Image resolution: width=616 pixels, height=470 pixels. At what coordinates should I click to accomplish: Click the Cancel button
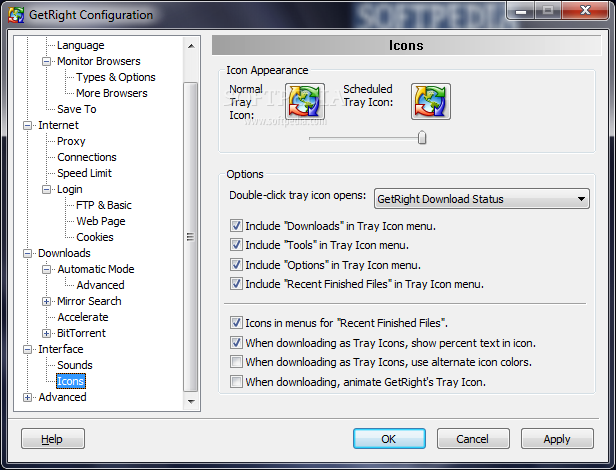coord(473,439)
